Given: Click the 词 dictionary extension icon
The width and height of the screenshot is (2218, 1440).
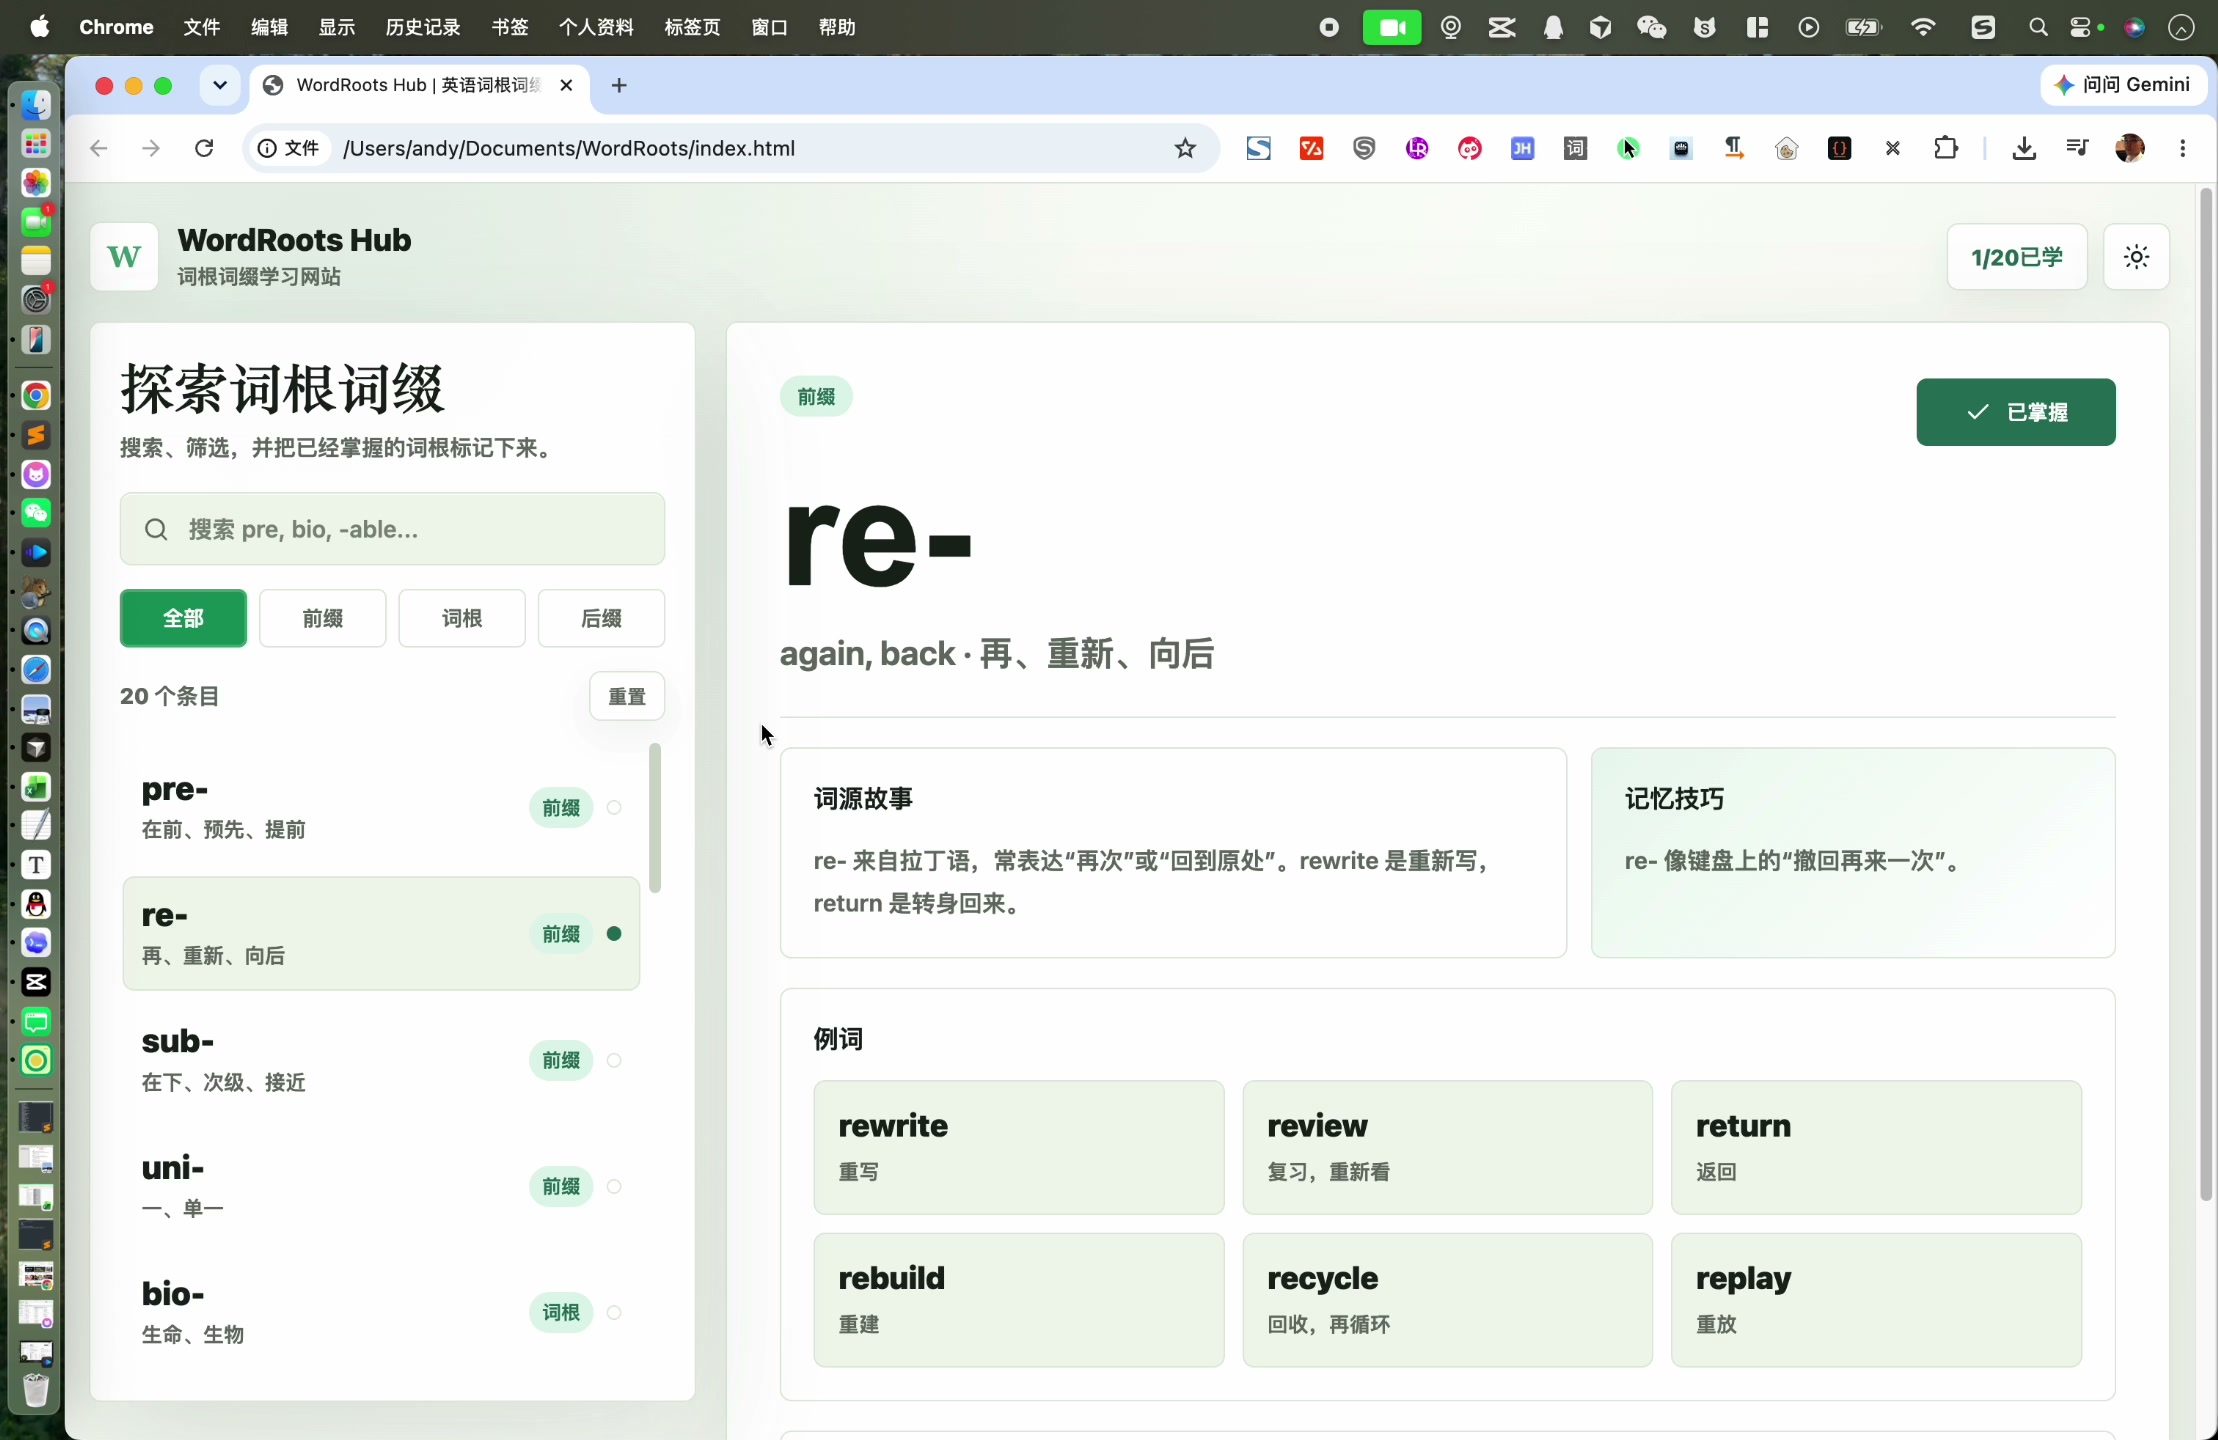Looking at the screenshot, I should click(1575, 148).
